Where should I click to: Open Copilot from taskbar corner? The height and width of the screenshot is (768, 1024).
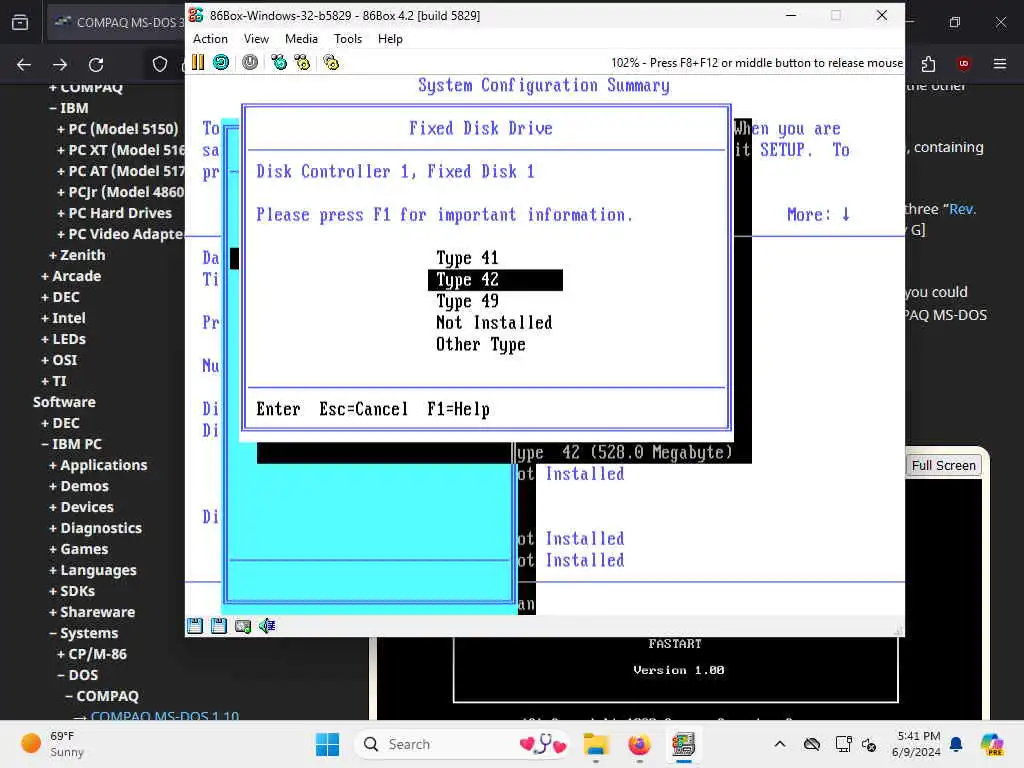(992, 744)
